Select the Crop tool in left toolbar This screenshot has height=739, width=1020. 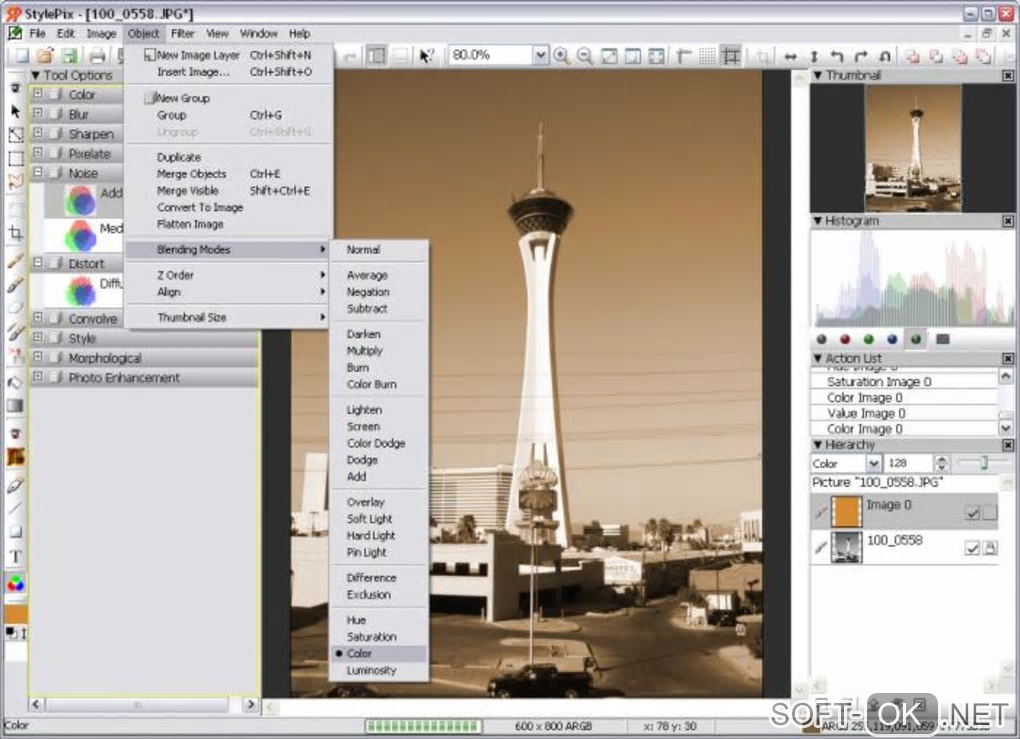pyautogui.click(x=15, y=233)
